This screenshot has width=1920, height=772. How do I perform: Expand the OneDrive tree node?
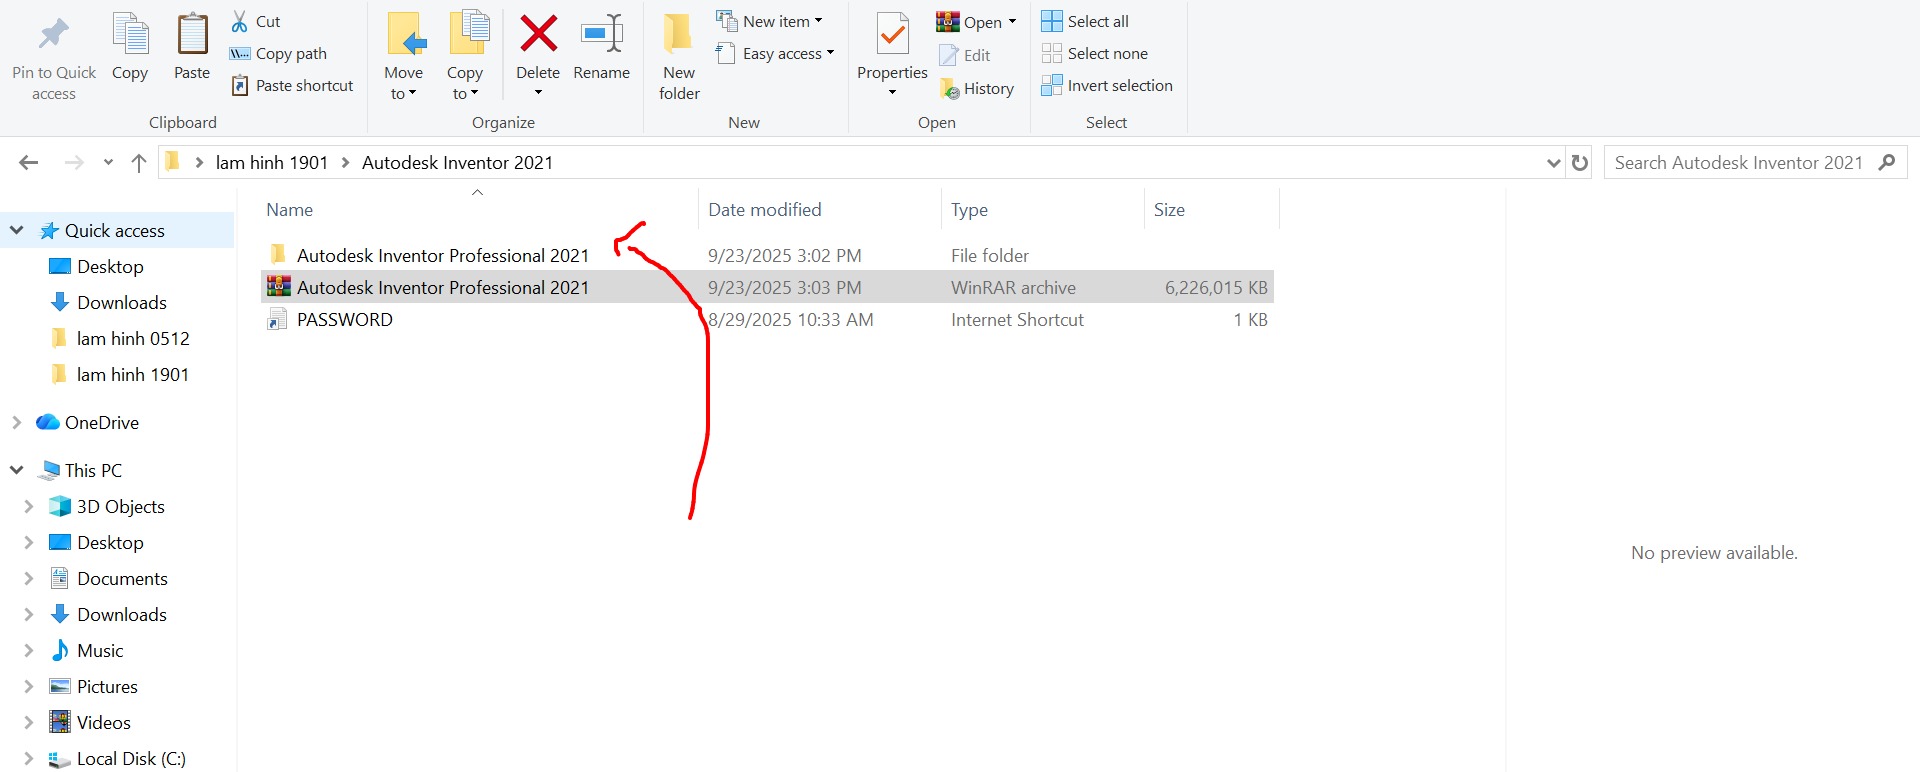[x=17, y=423]
